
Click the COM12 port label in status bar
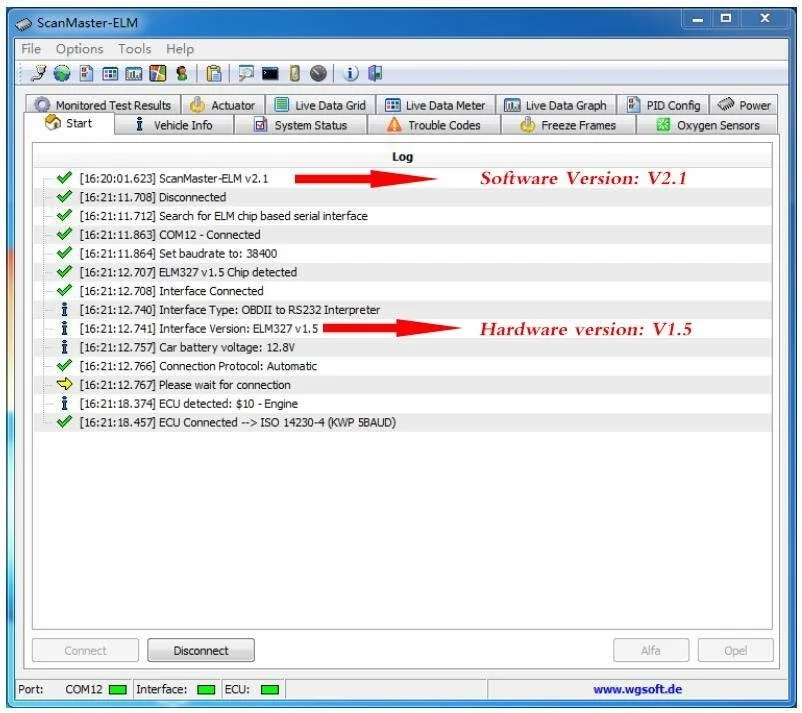84,689
